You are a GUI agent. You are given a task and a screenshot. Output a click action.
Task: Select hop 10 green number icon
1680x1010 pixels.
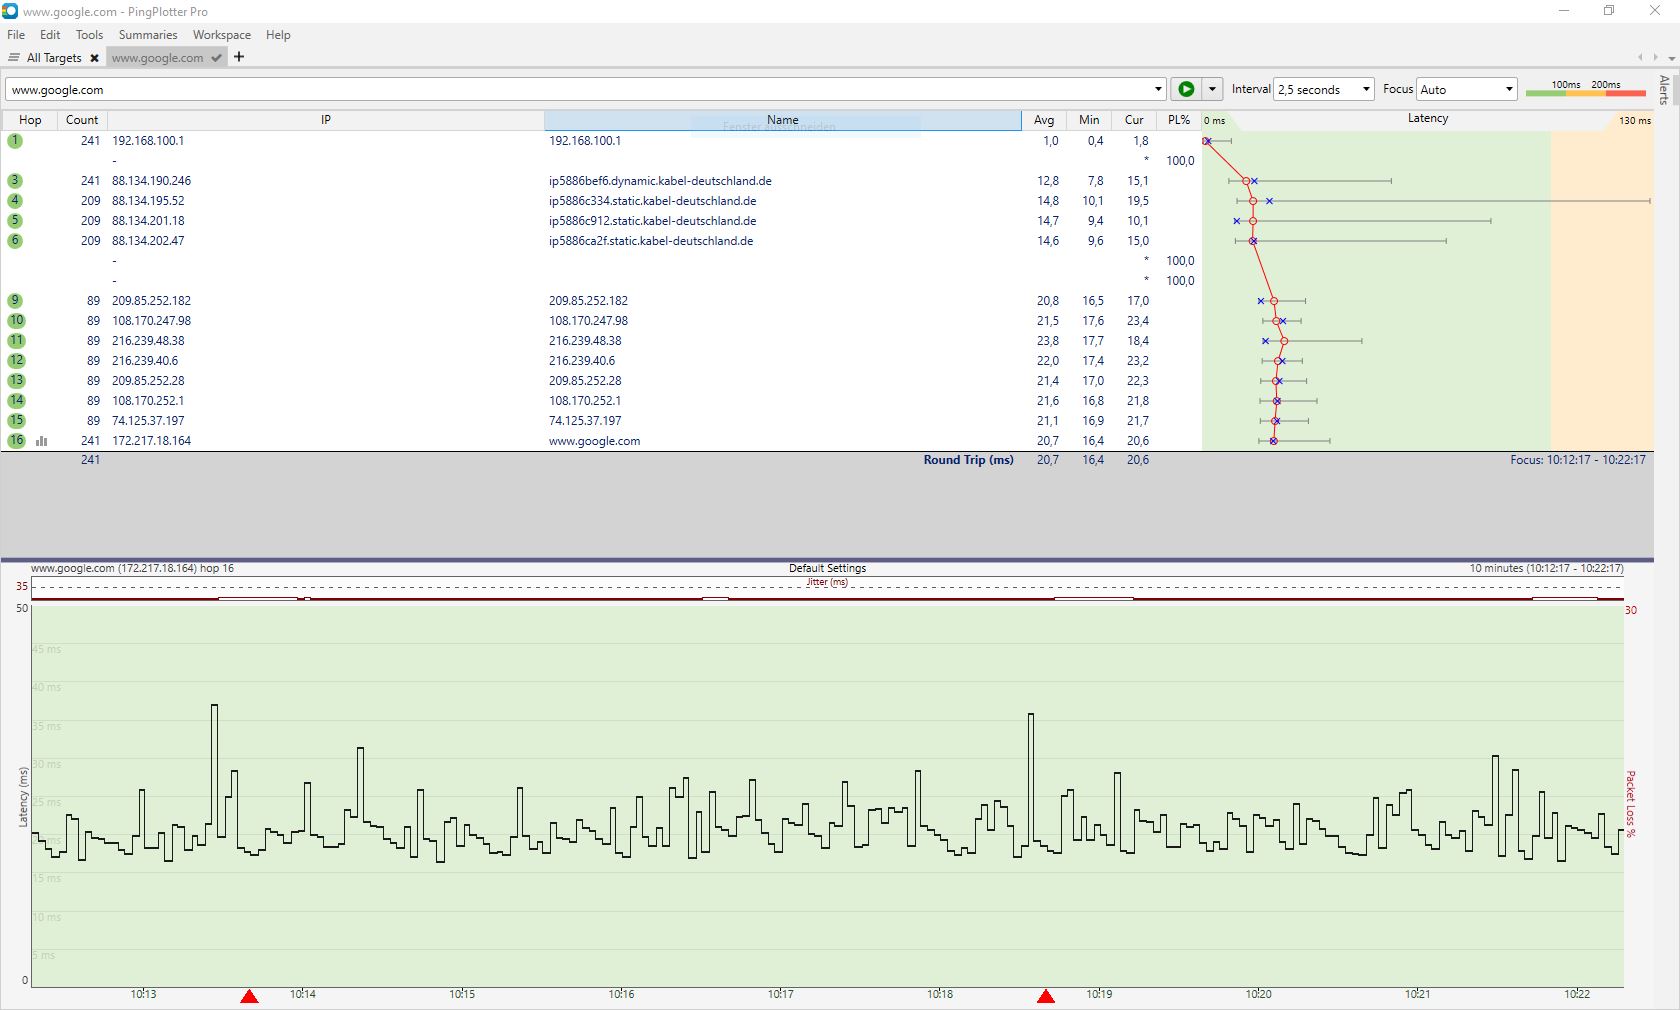(16, 320)
